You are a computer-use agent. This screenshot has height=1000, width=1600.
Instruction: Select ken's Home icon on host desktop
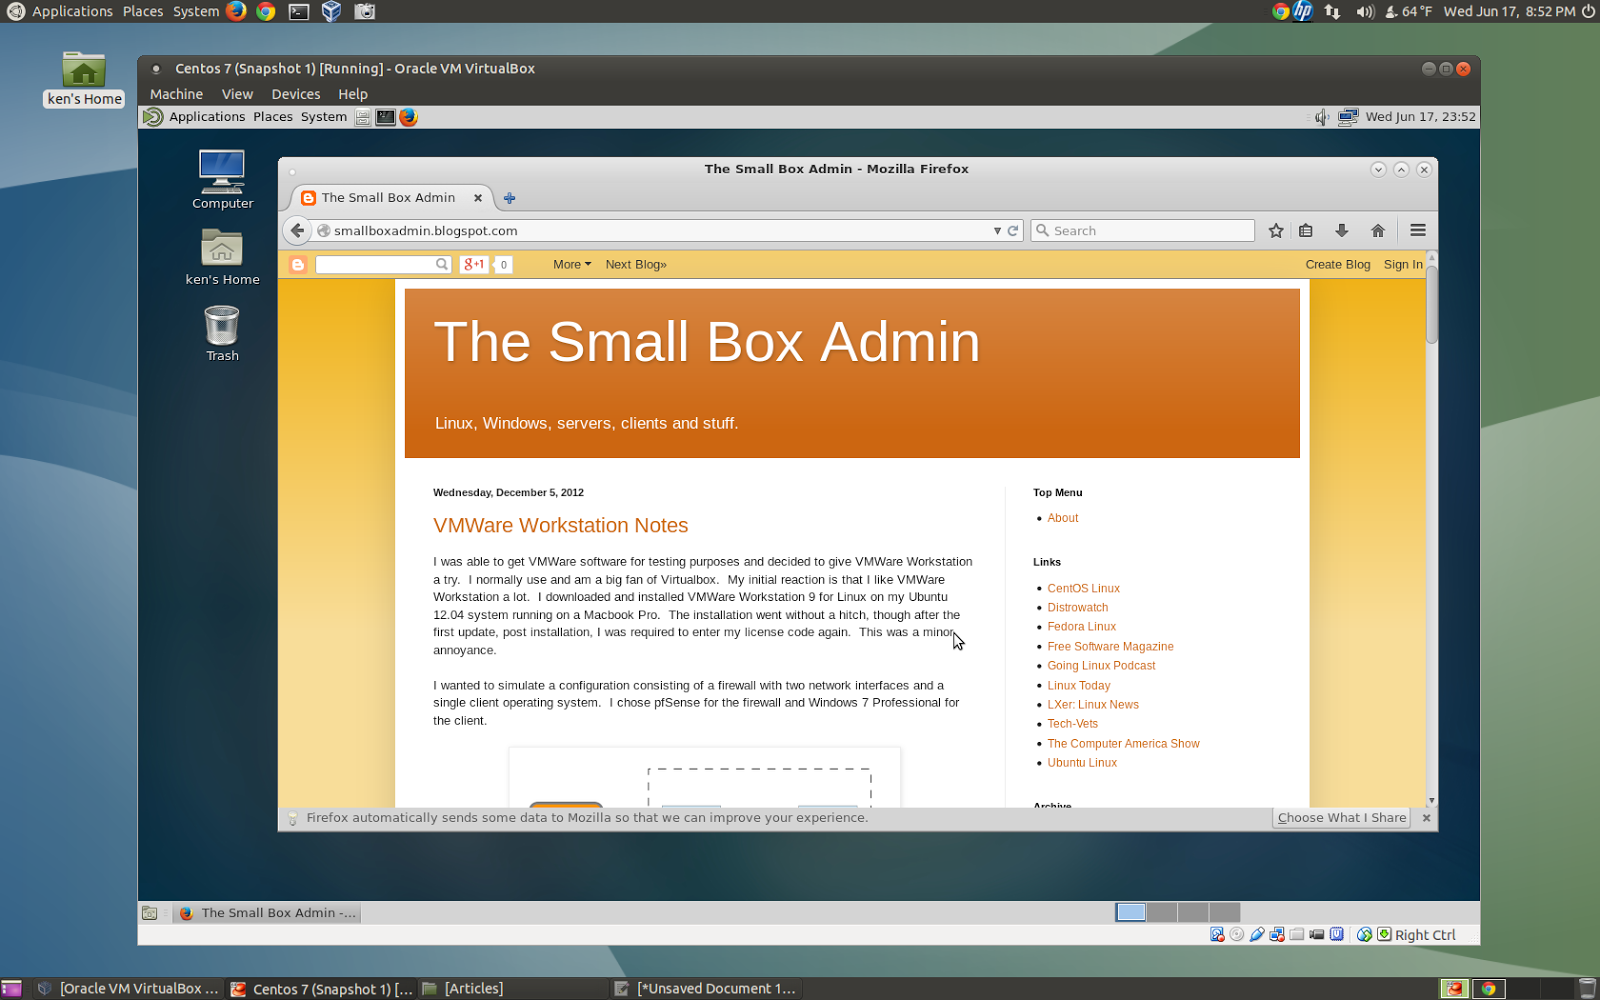click(x=84, y=79)
